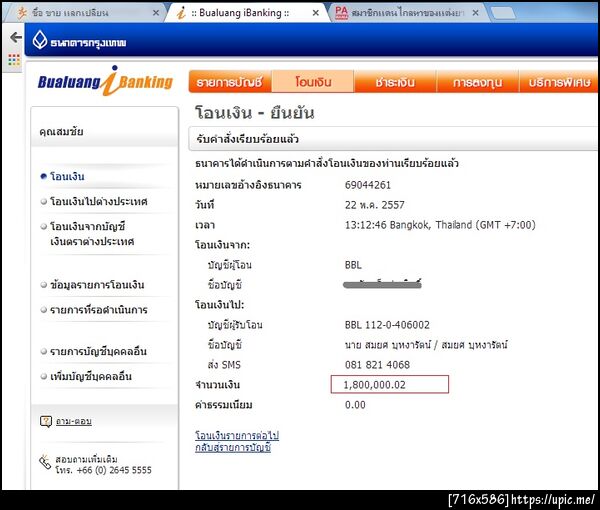
Task: Click the browser back arrow
Action: [16, 37]
